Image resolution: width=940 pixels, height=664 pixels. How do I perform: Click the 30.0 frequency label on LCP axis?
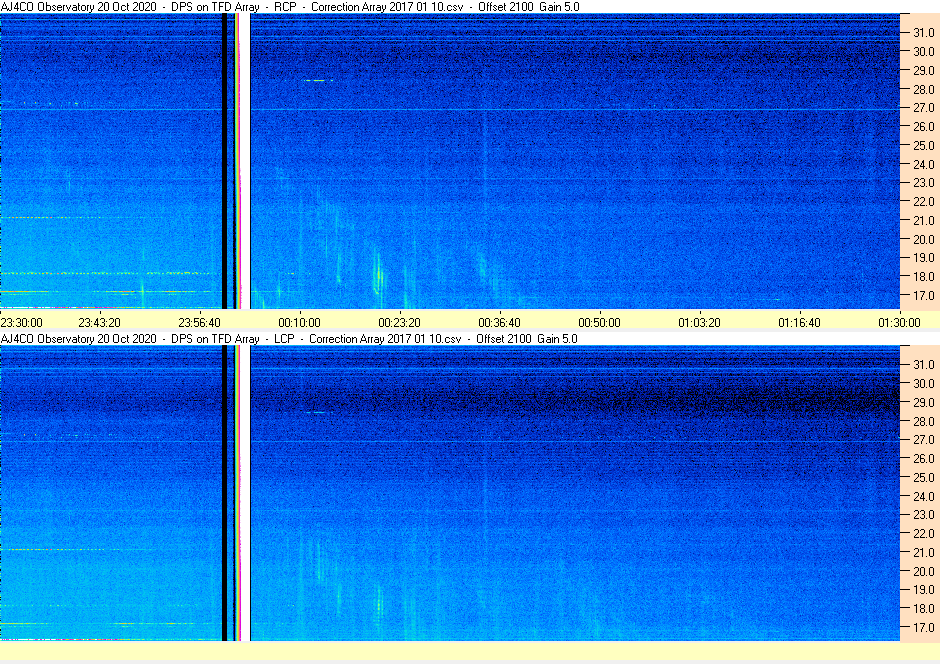click(x=924, y=384)
